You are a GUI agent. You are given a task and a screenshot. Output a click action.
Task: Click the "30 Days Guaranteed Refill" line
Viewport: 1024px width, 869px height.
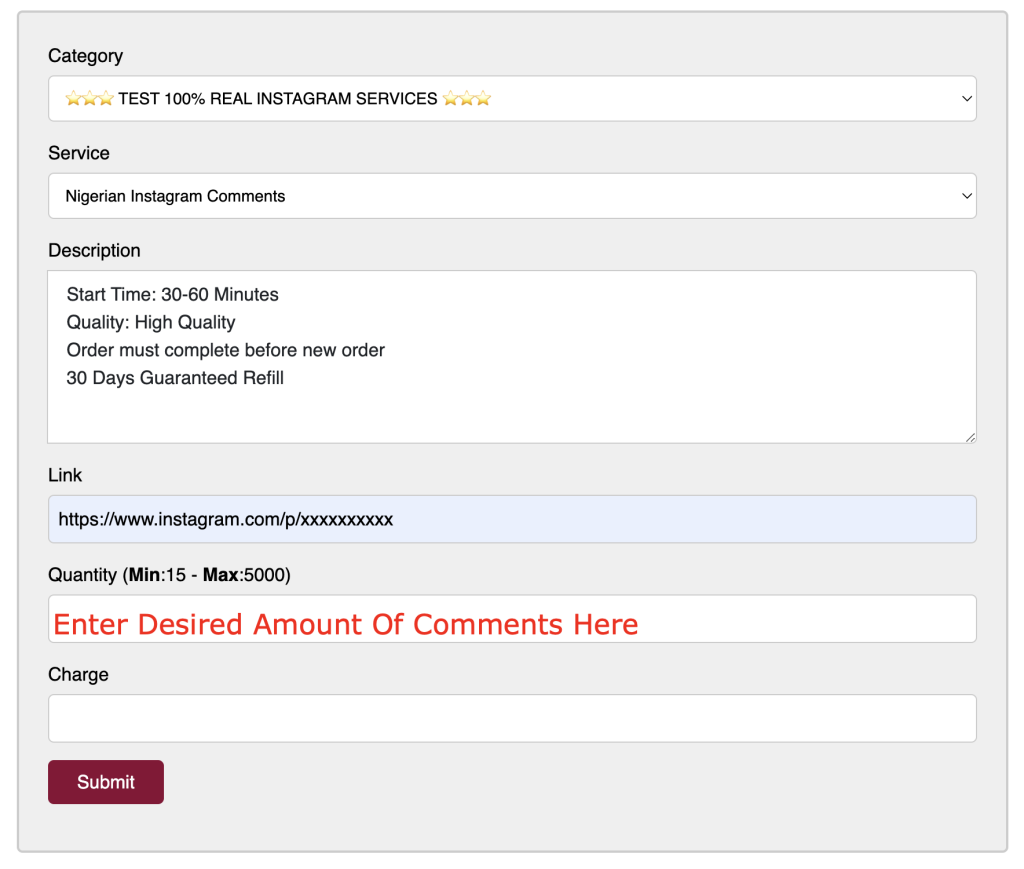(x=175, y=378)
